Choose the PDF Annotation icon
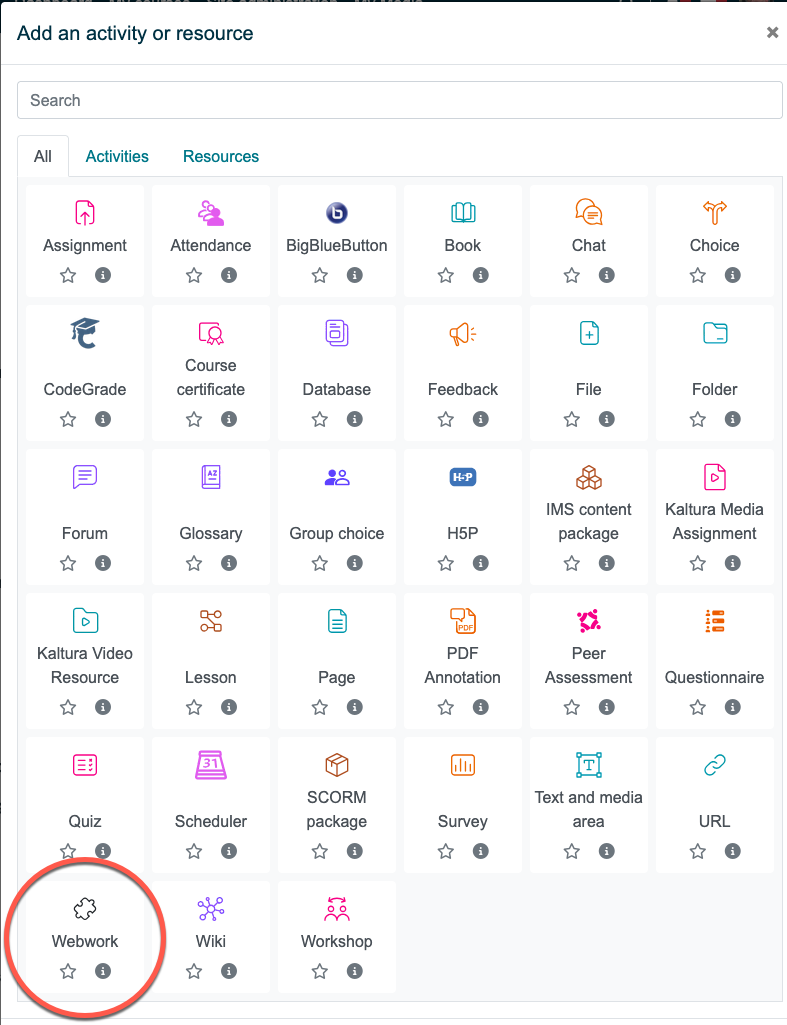The height and width of the screenshot is (1025, 787). point(463,621)
